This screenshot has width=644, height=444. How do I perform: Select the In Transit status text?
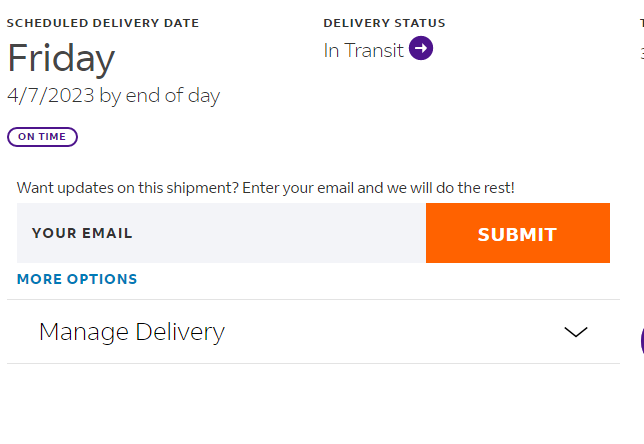[x=363, y=51]
